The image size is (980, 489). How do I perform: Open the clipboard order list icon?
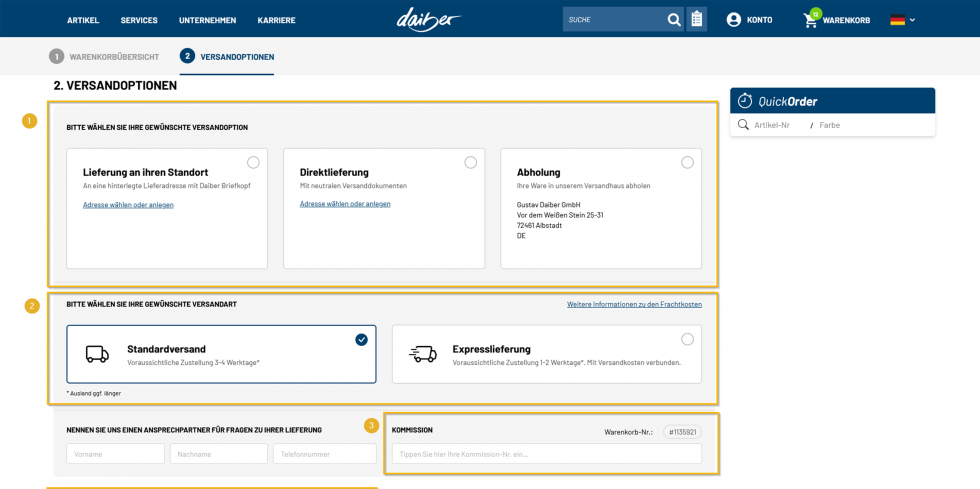tap(696, 19)
